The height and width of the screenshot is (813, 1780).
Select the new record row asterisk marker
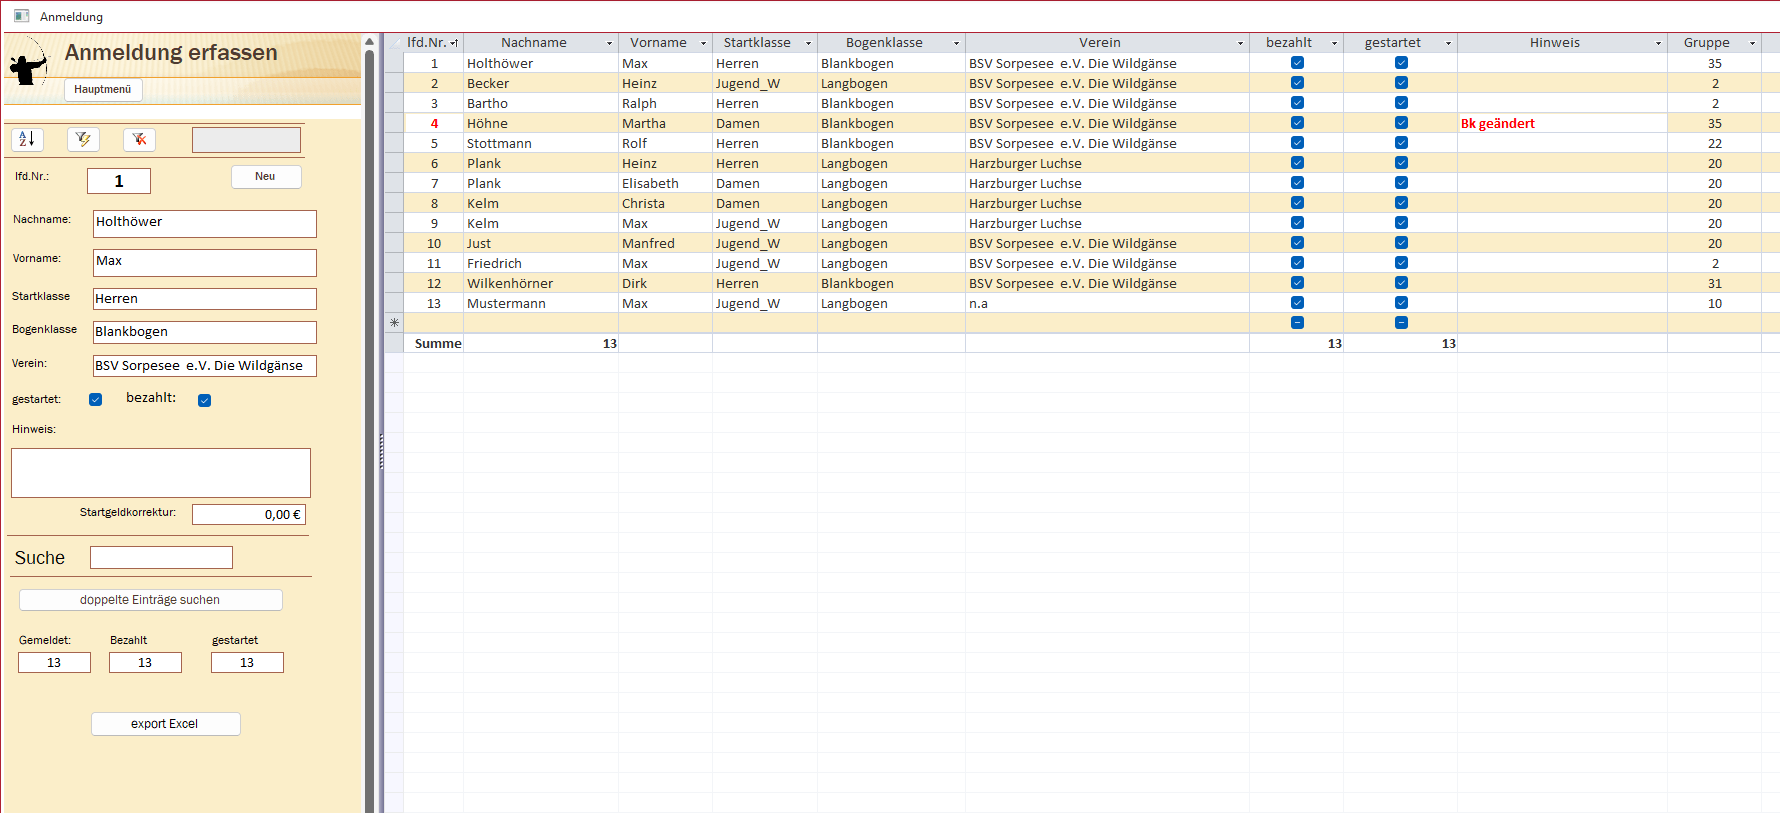pyautogui.click(x=394, y=323)
